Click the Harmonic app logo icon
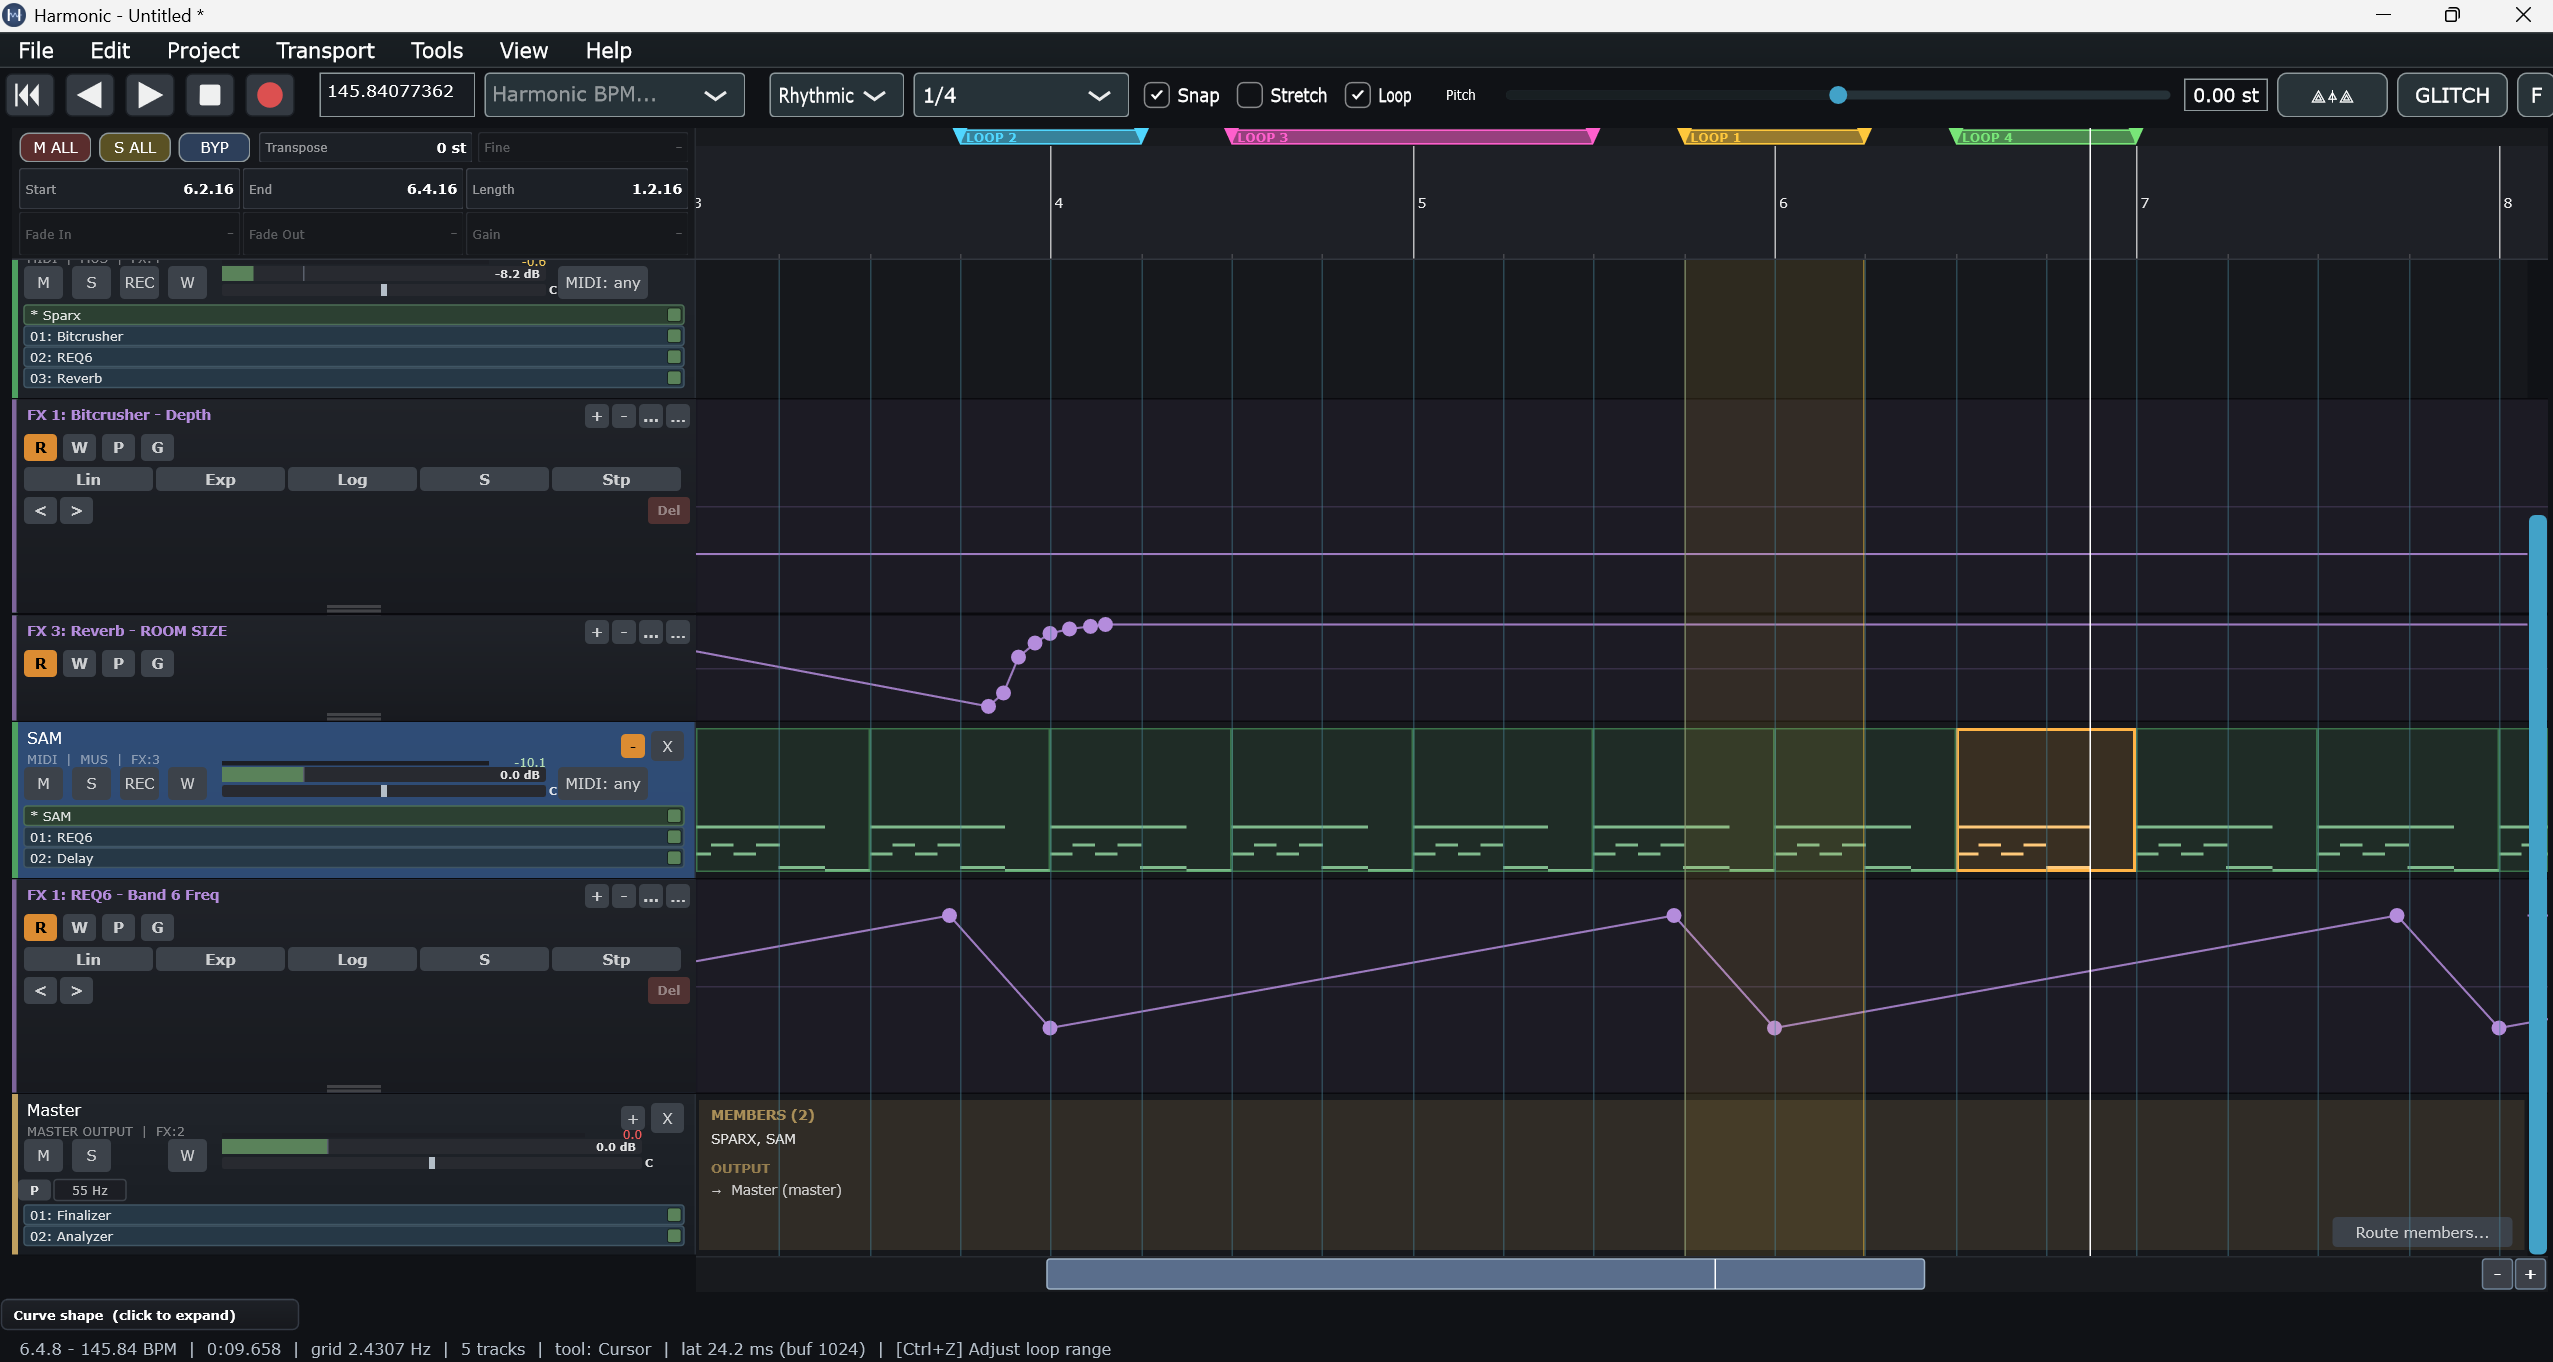2553x1362 pixels. click(15, 15)
